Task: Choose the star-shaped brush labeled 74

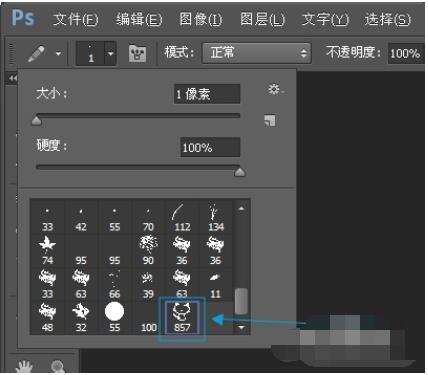Action: click(x=47, y=251)
